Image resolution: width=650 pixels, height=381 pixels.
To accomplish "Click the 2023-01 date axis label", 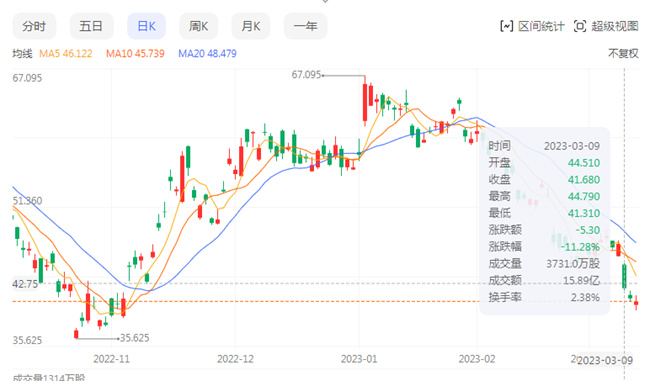I will [359, 359].
